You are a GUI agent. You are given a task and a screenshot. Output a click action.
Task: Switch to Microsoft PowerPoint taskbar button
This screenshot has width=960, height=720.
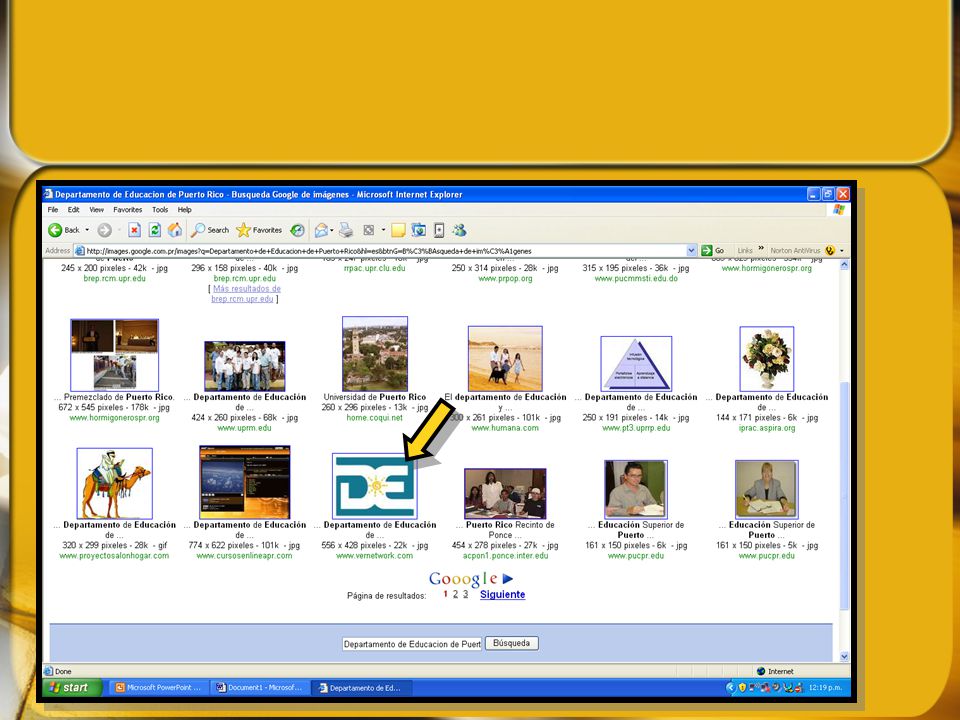[159, 688]
